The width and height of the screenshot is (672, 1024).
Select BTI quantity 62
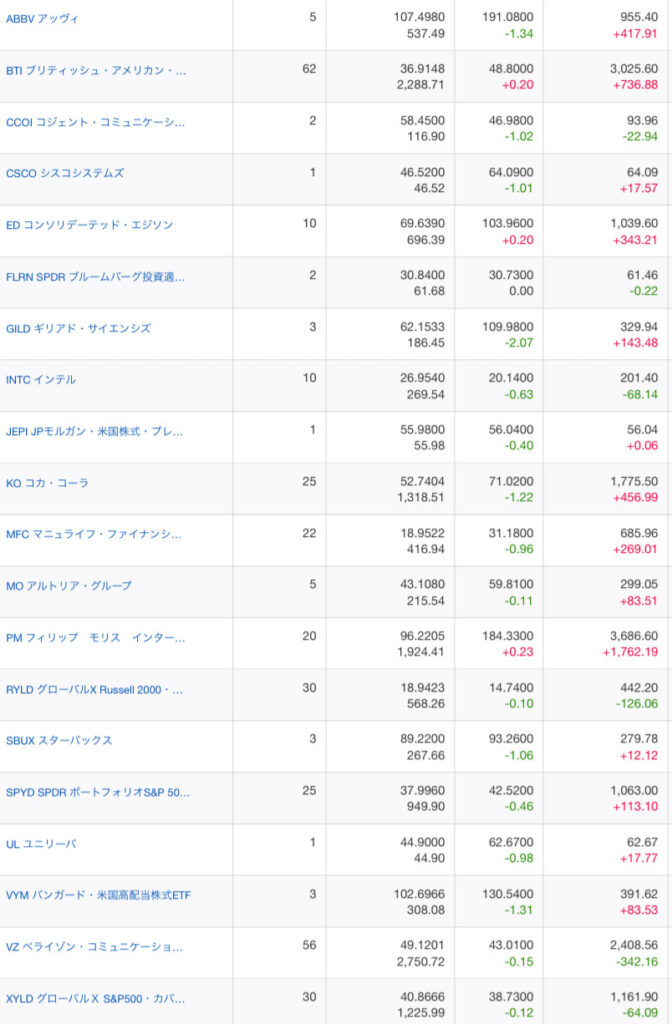pyautogui.click(x=309, y=69)
